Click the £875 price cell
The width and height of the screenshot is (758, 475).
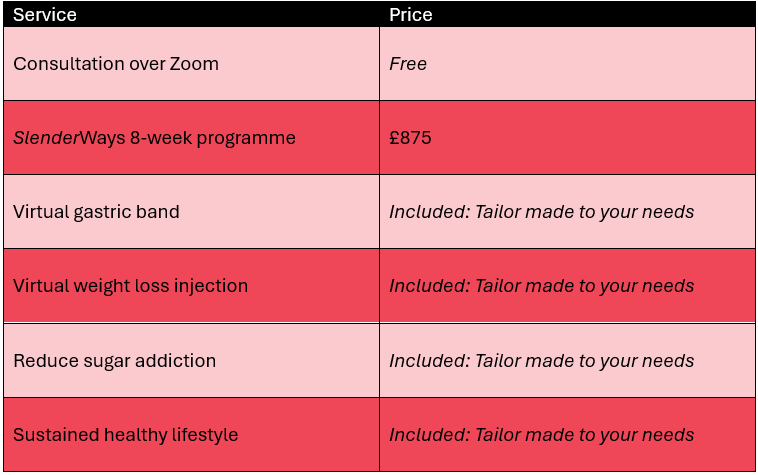[x=410, y=138]
